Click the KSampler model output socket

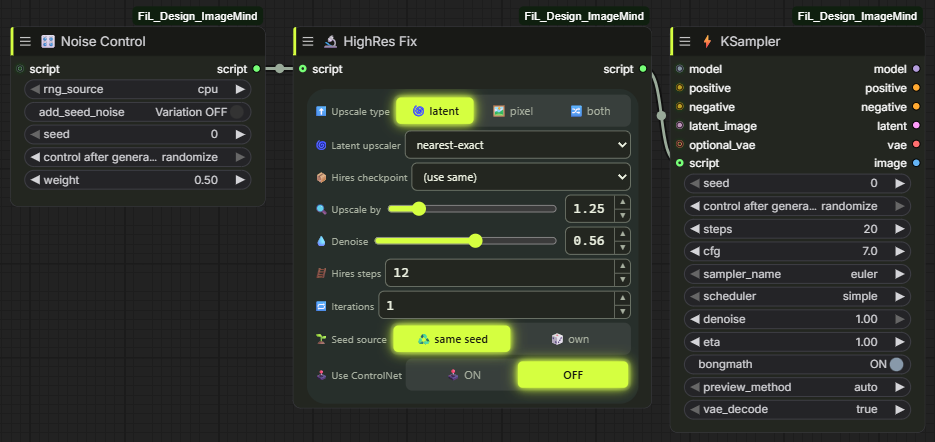pos(917,69)
